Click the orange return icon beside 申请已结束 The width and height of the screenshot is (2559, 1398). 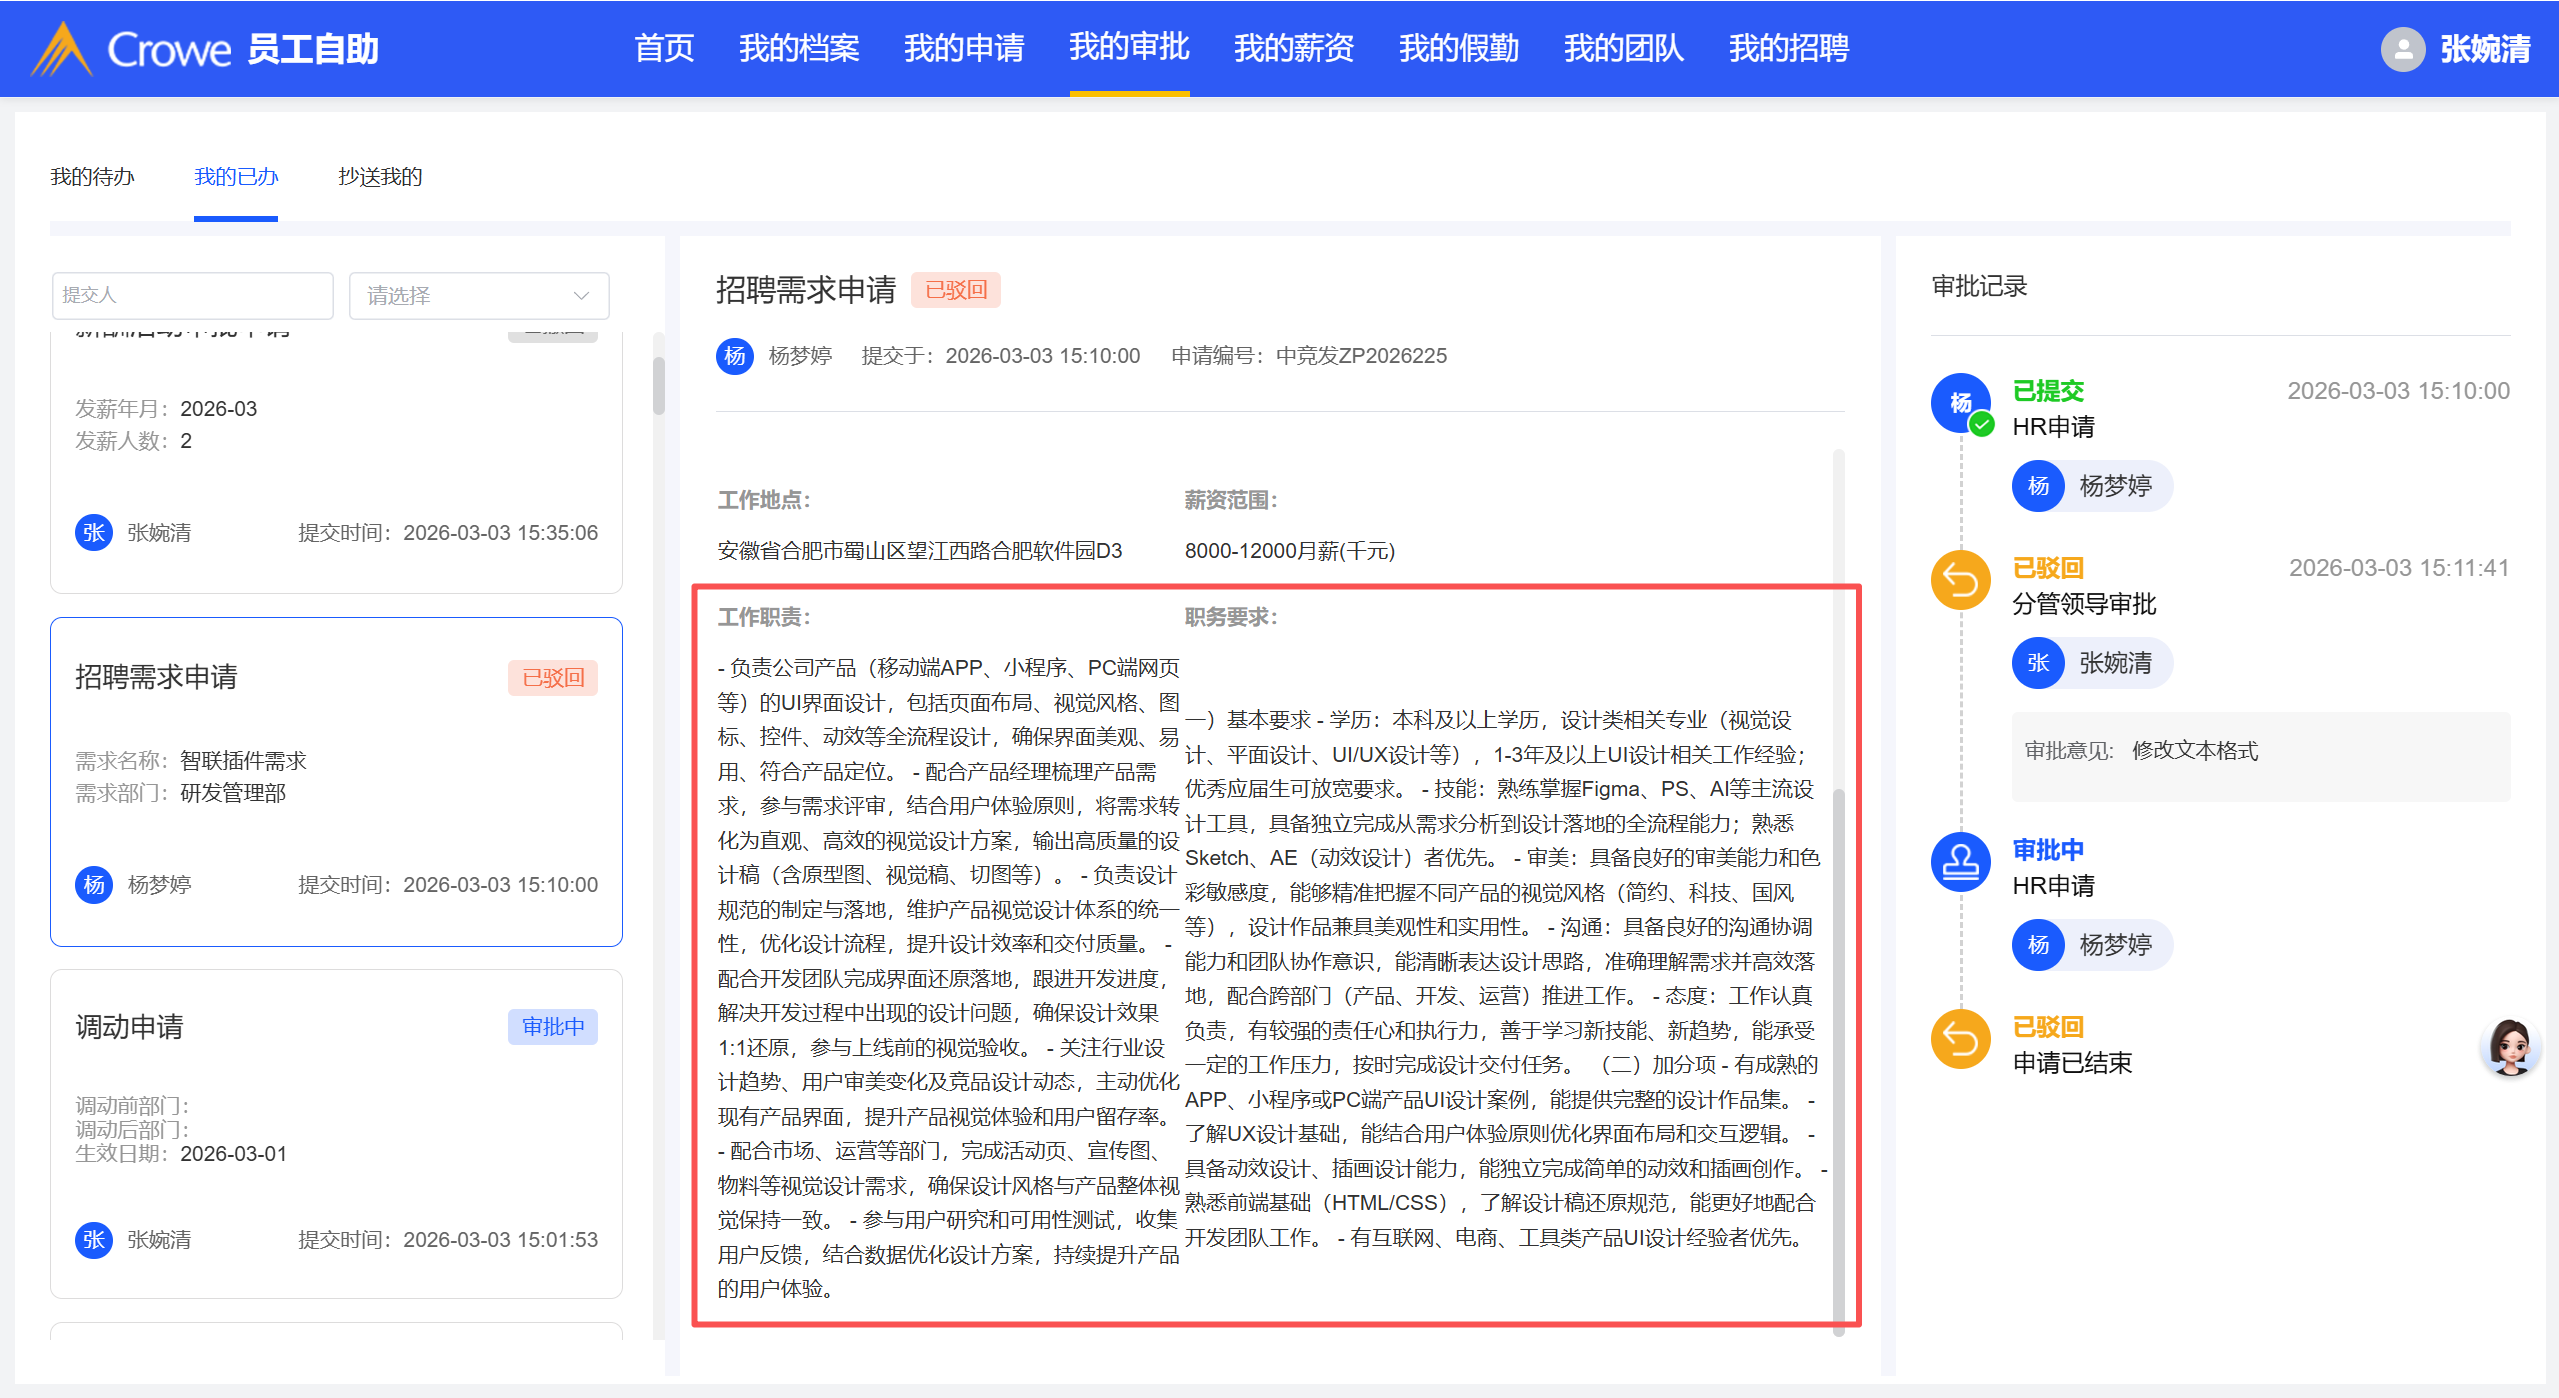1960,1039
